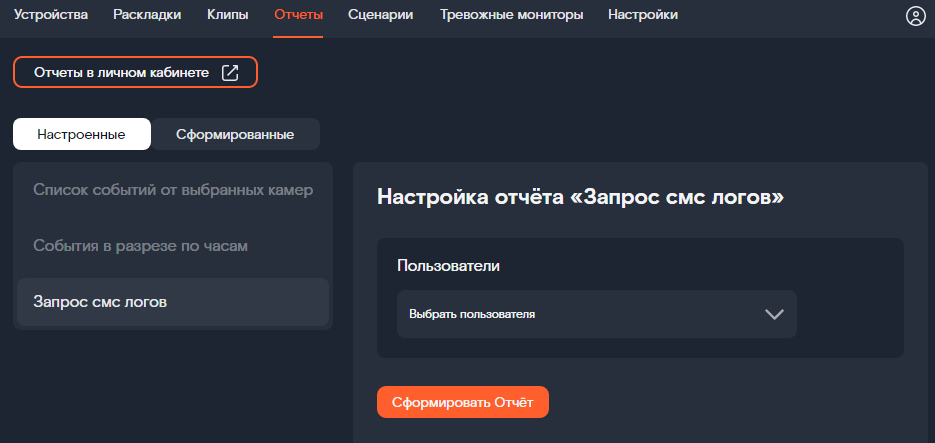This screenshot has height=443, width=935.
Task: Switch to the Настроенные reports toggle
Action: (x=81, y=134)
